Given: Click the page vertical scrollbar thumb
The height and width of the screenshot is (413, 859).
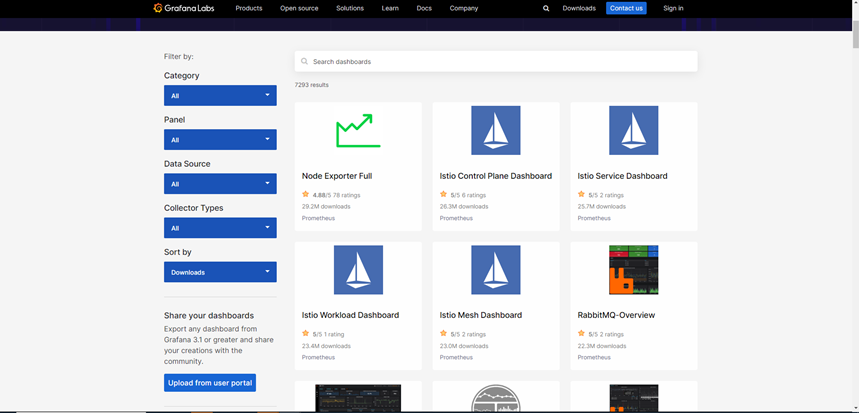Looking at the screenshot, I should tap(855, 35).
